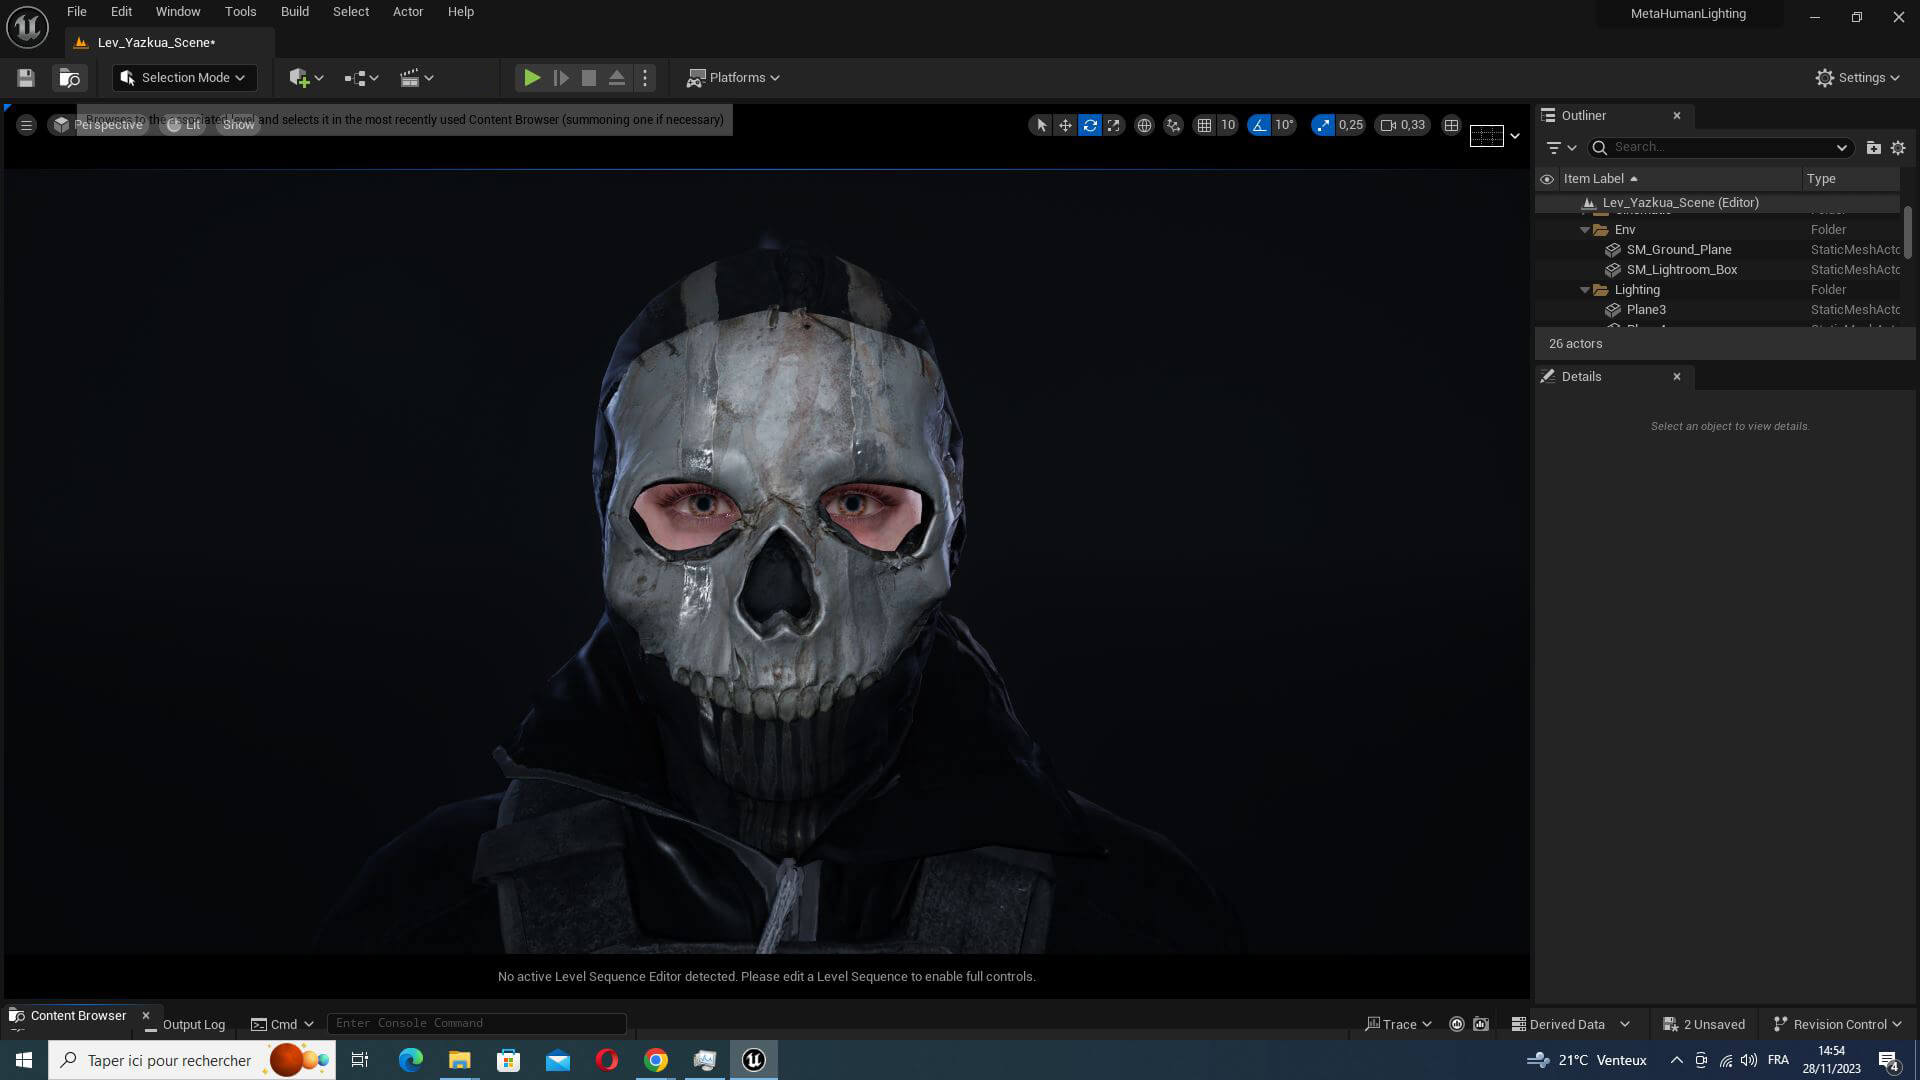The height and width of the screenshot is (1080, 1920).
Task: Open the Blueprints toolbar icon
Action: tap(360, 78)
